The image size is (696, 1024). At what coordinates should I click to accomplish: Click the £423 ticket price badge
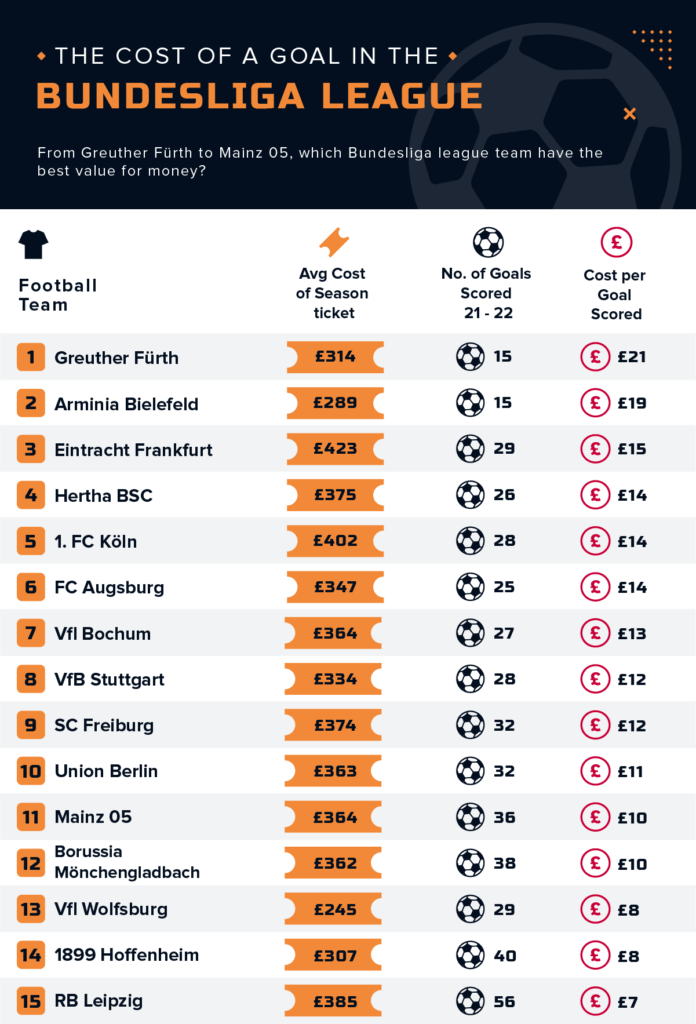[335, 449]
